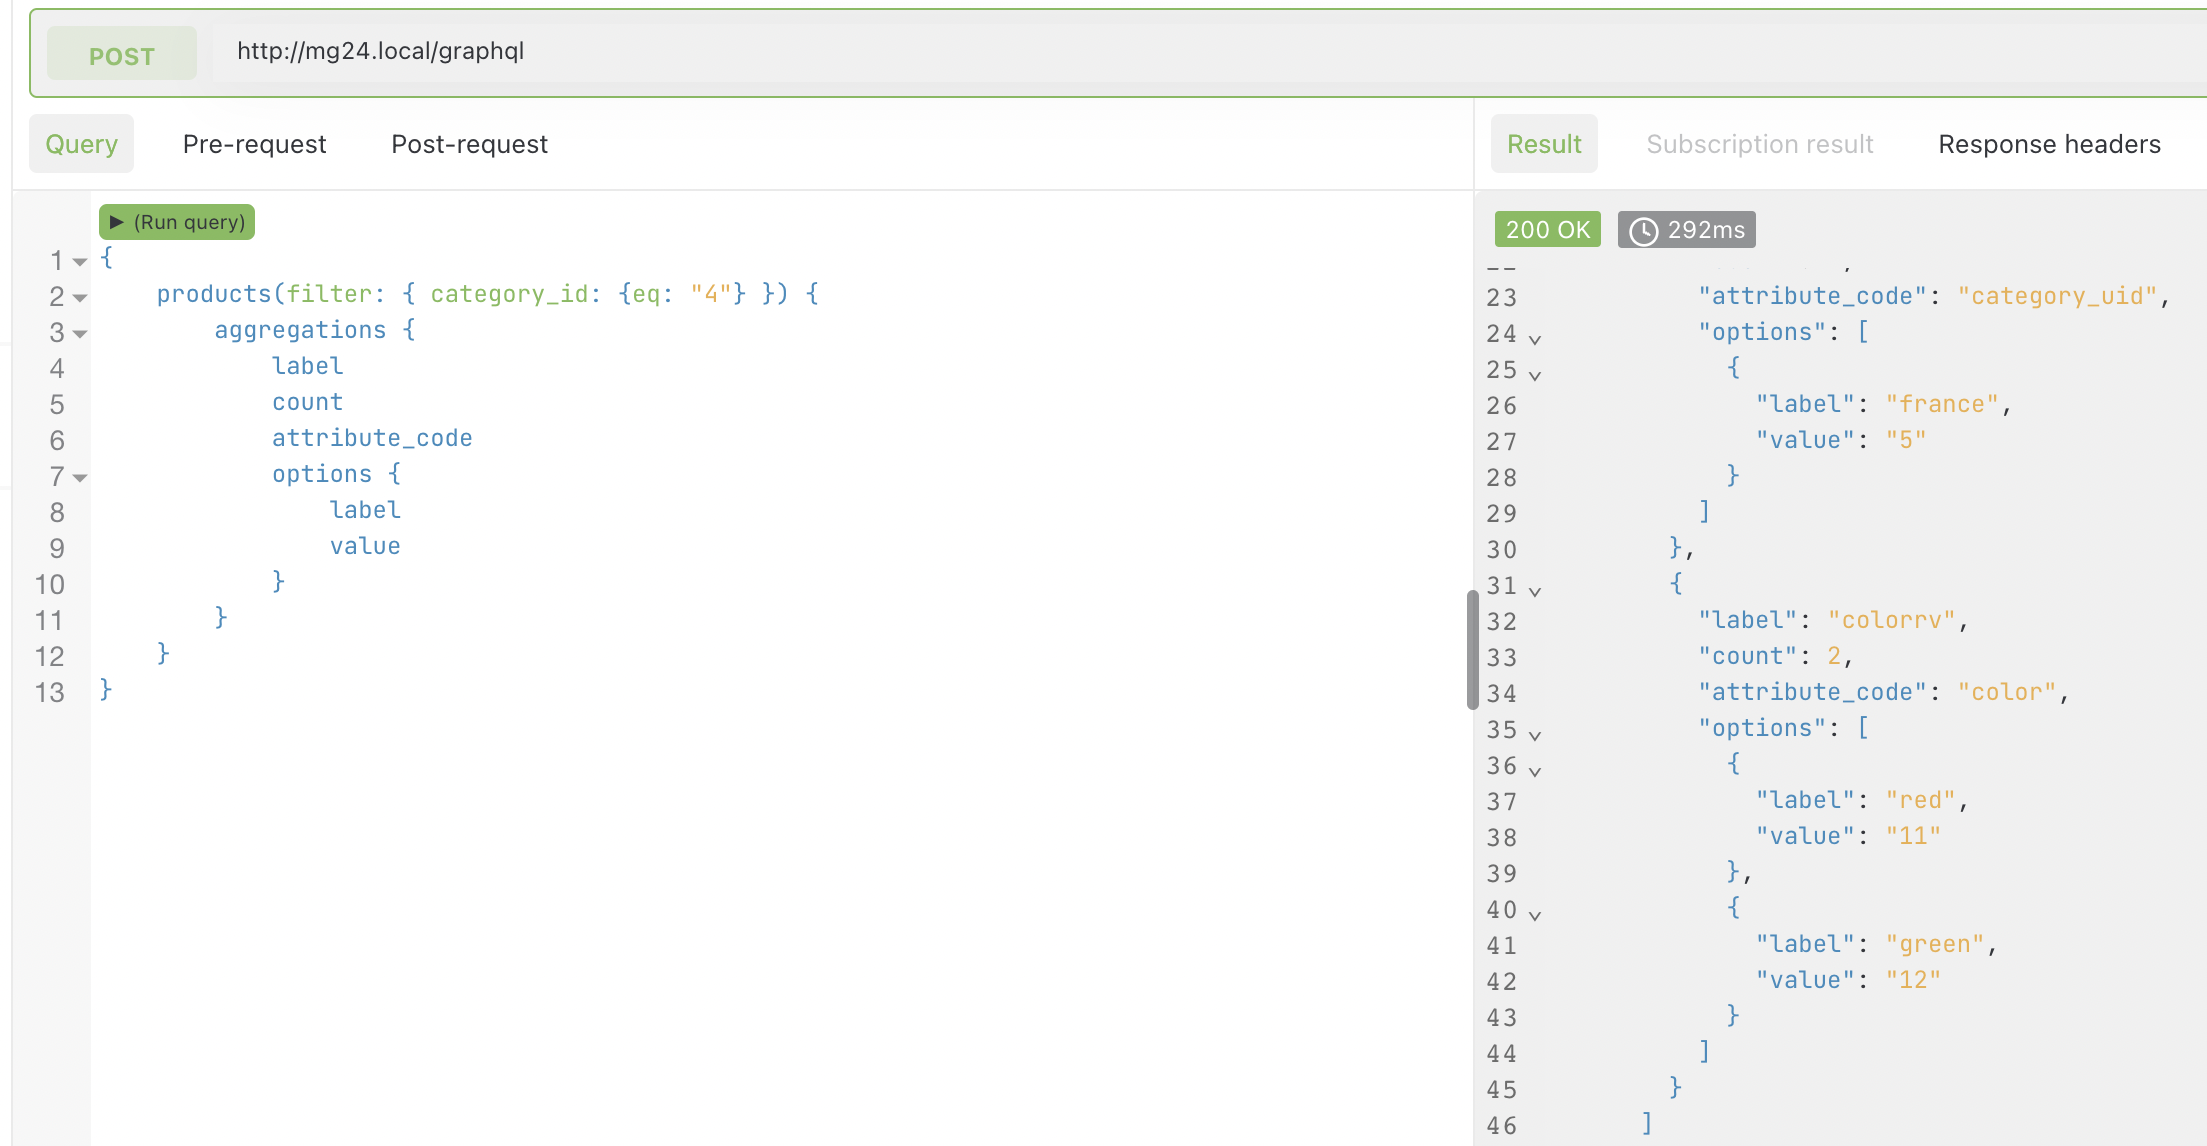Image resolution: width=2207 pixels, height=1146 pixels.
Task: Select the Query tab
Action: pyautogui.click(x=81, y=144)
